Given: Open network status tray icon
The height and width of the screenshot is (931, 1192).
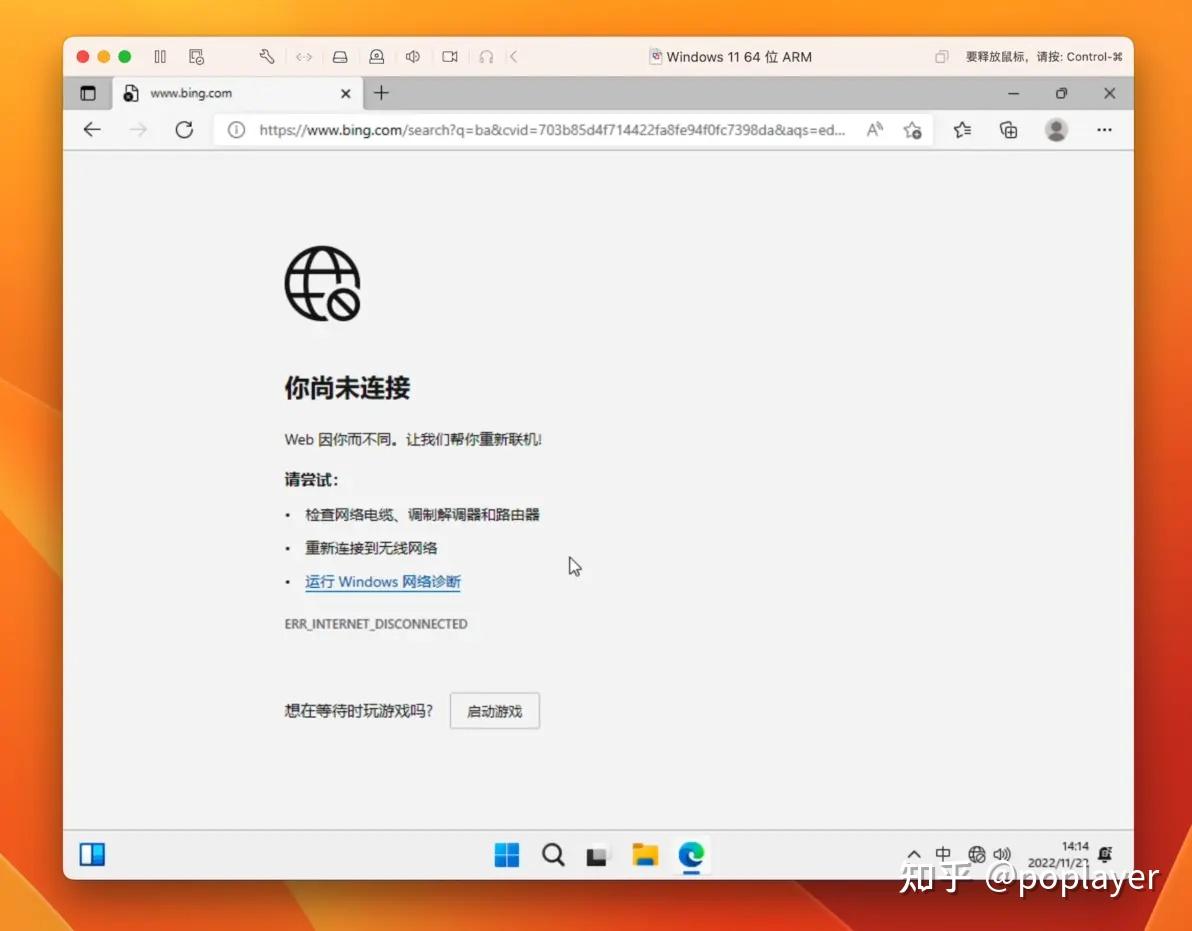Looking at the screenshot, I should (977, 855).
